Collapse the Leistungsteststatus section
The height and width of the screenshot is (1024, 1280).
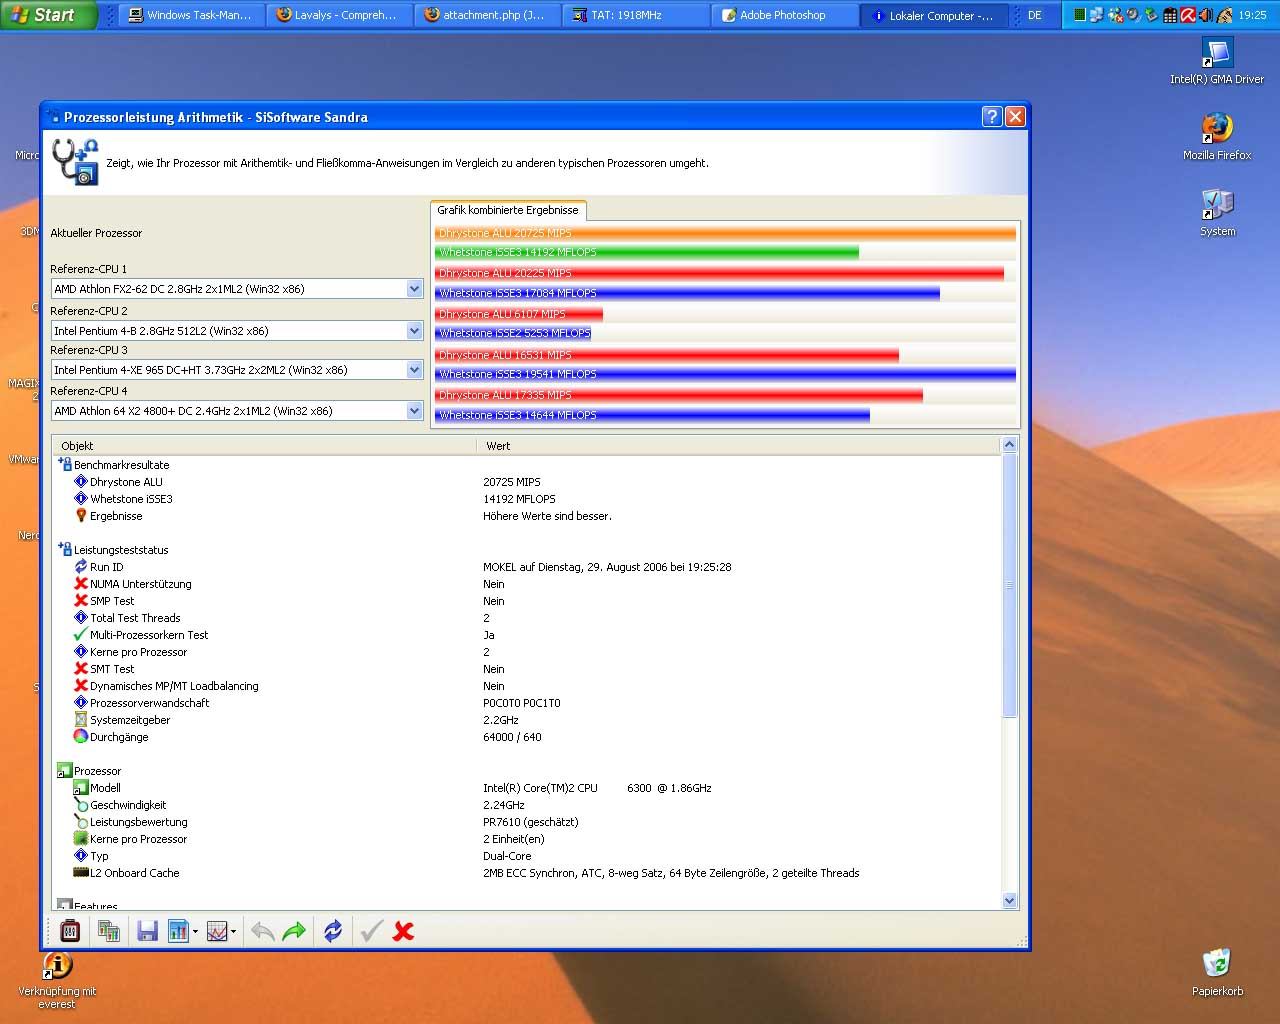tap(64, 550)
